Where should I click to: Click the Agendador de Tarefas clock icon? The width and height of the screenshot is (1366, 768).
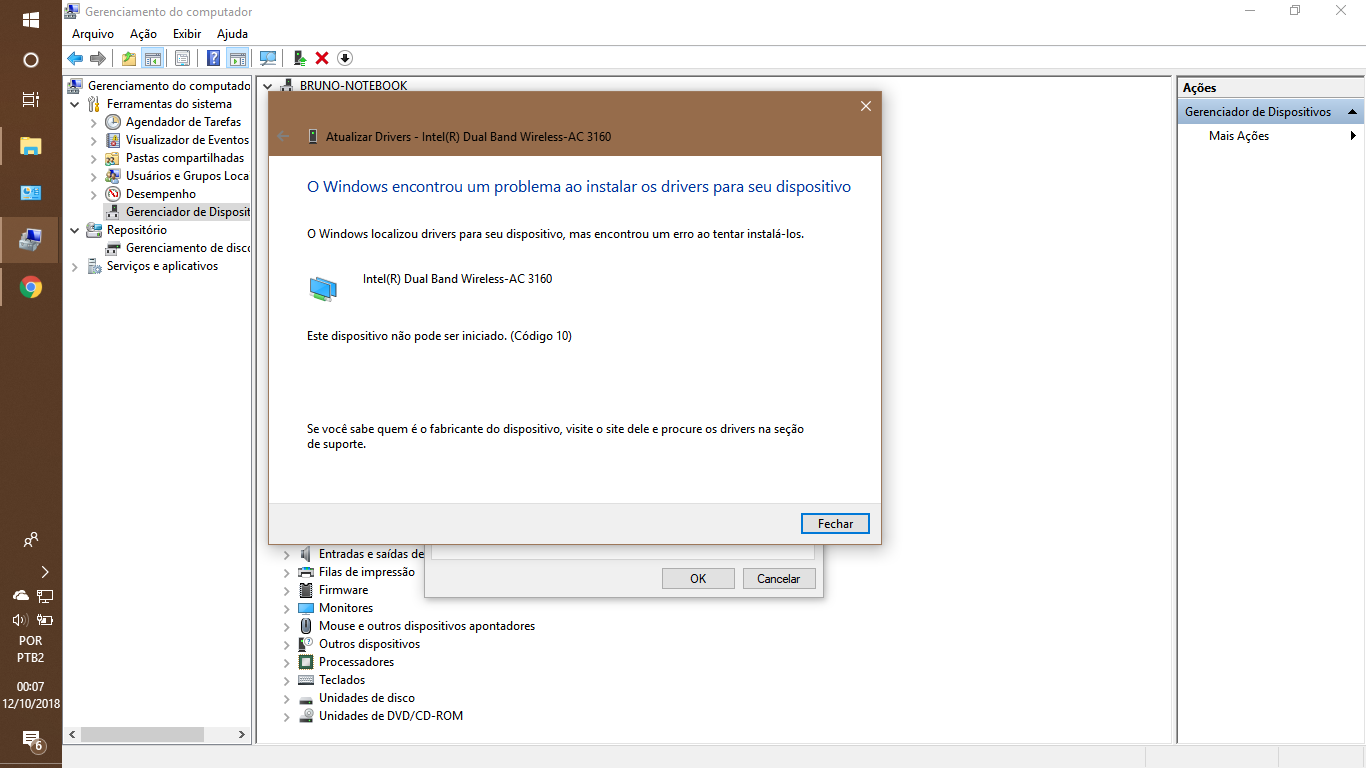pos(113,122)
